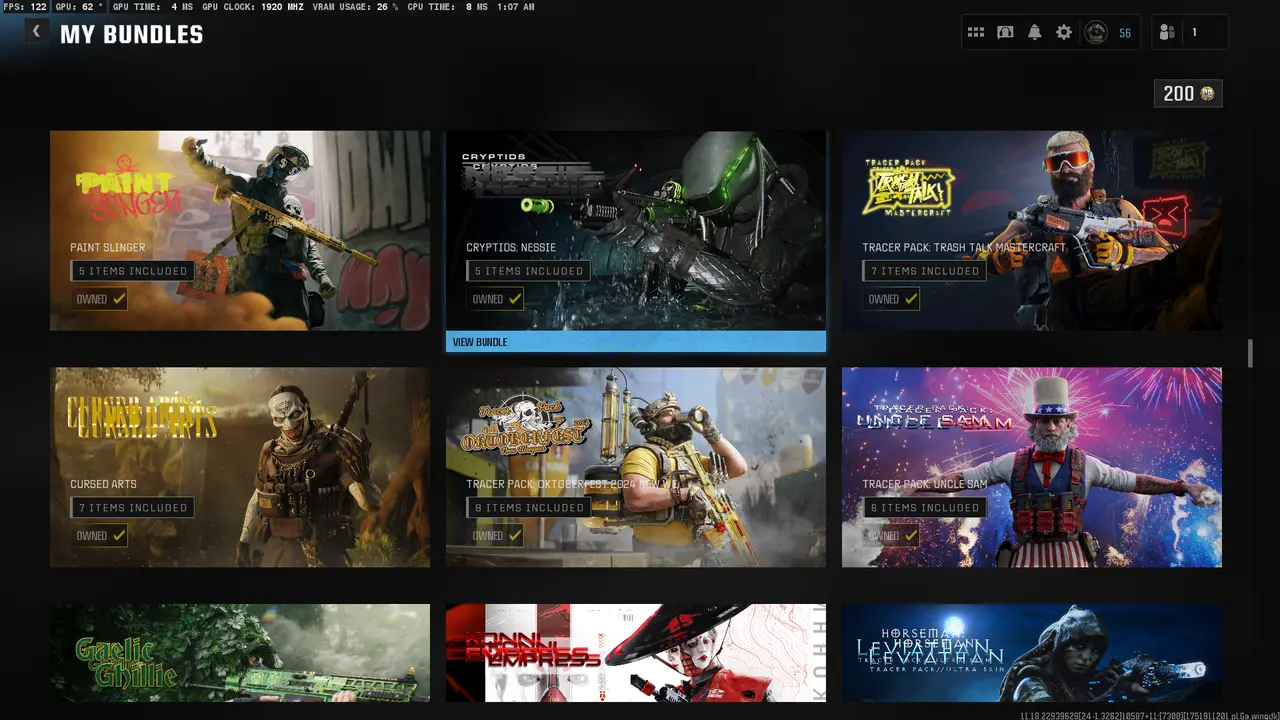Viewport: 1280px width, 720px height.
Task: Open the grid menu icon
Action: pos(976,33)
